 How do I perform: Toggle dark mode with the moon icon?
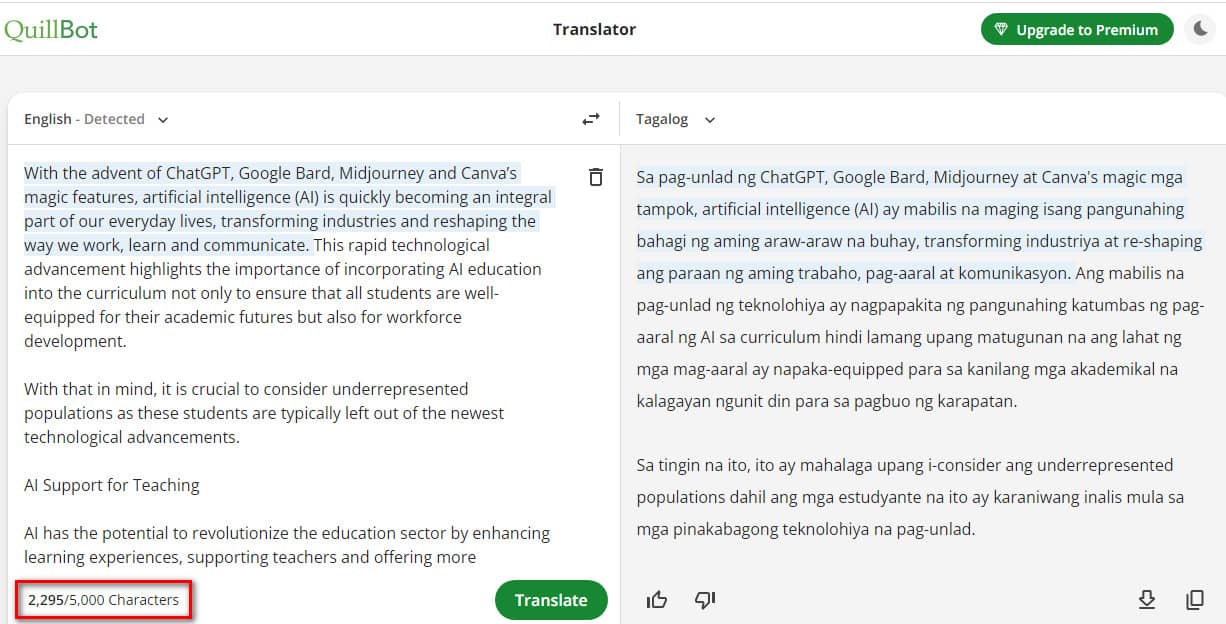[x=1200, y=29]
